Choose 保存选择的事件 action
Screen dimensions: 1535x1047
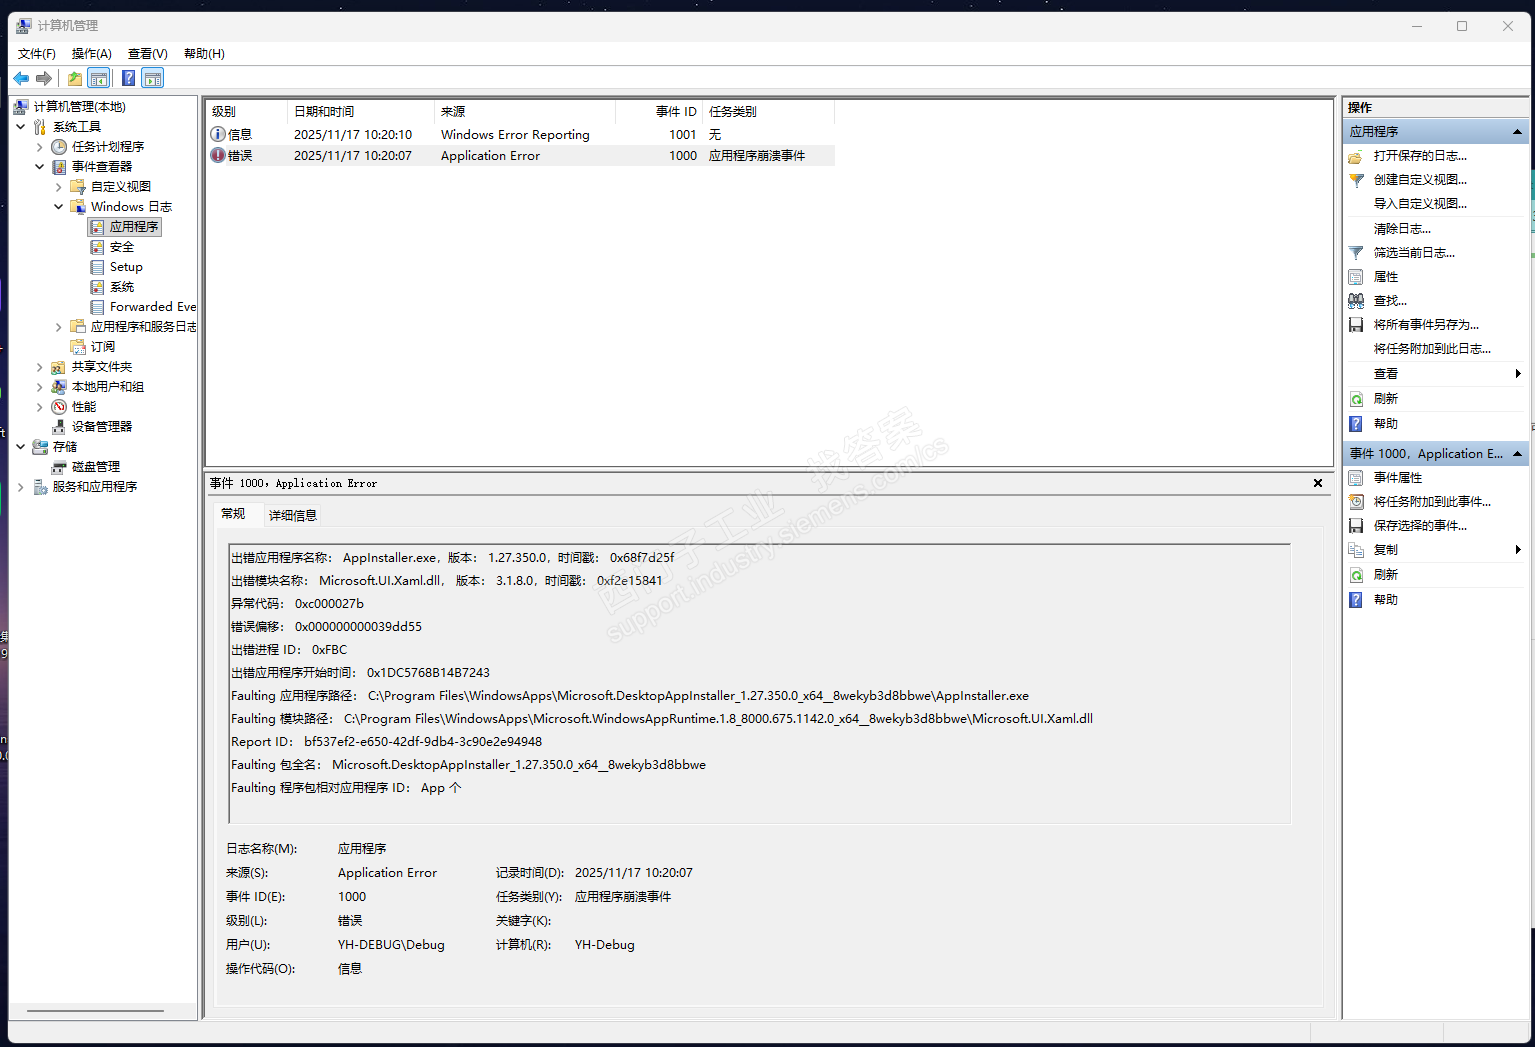pyautogui.click(x=1420, y=526)
